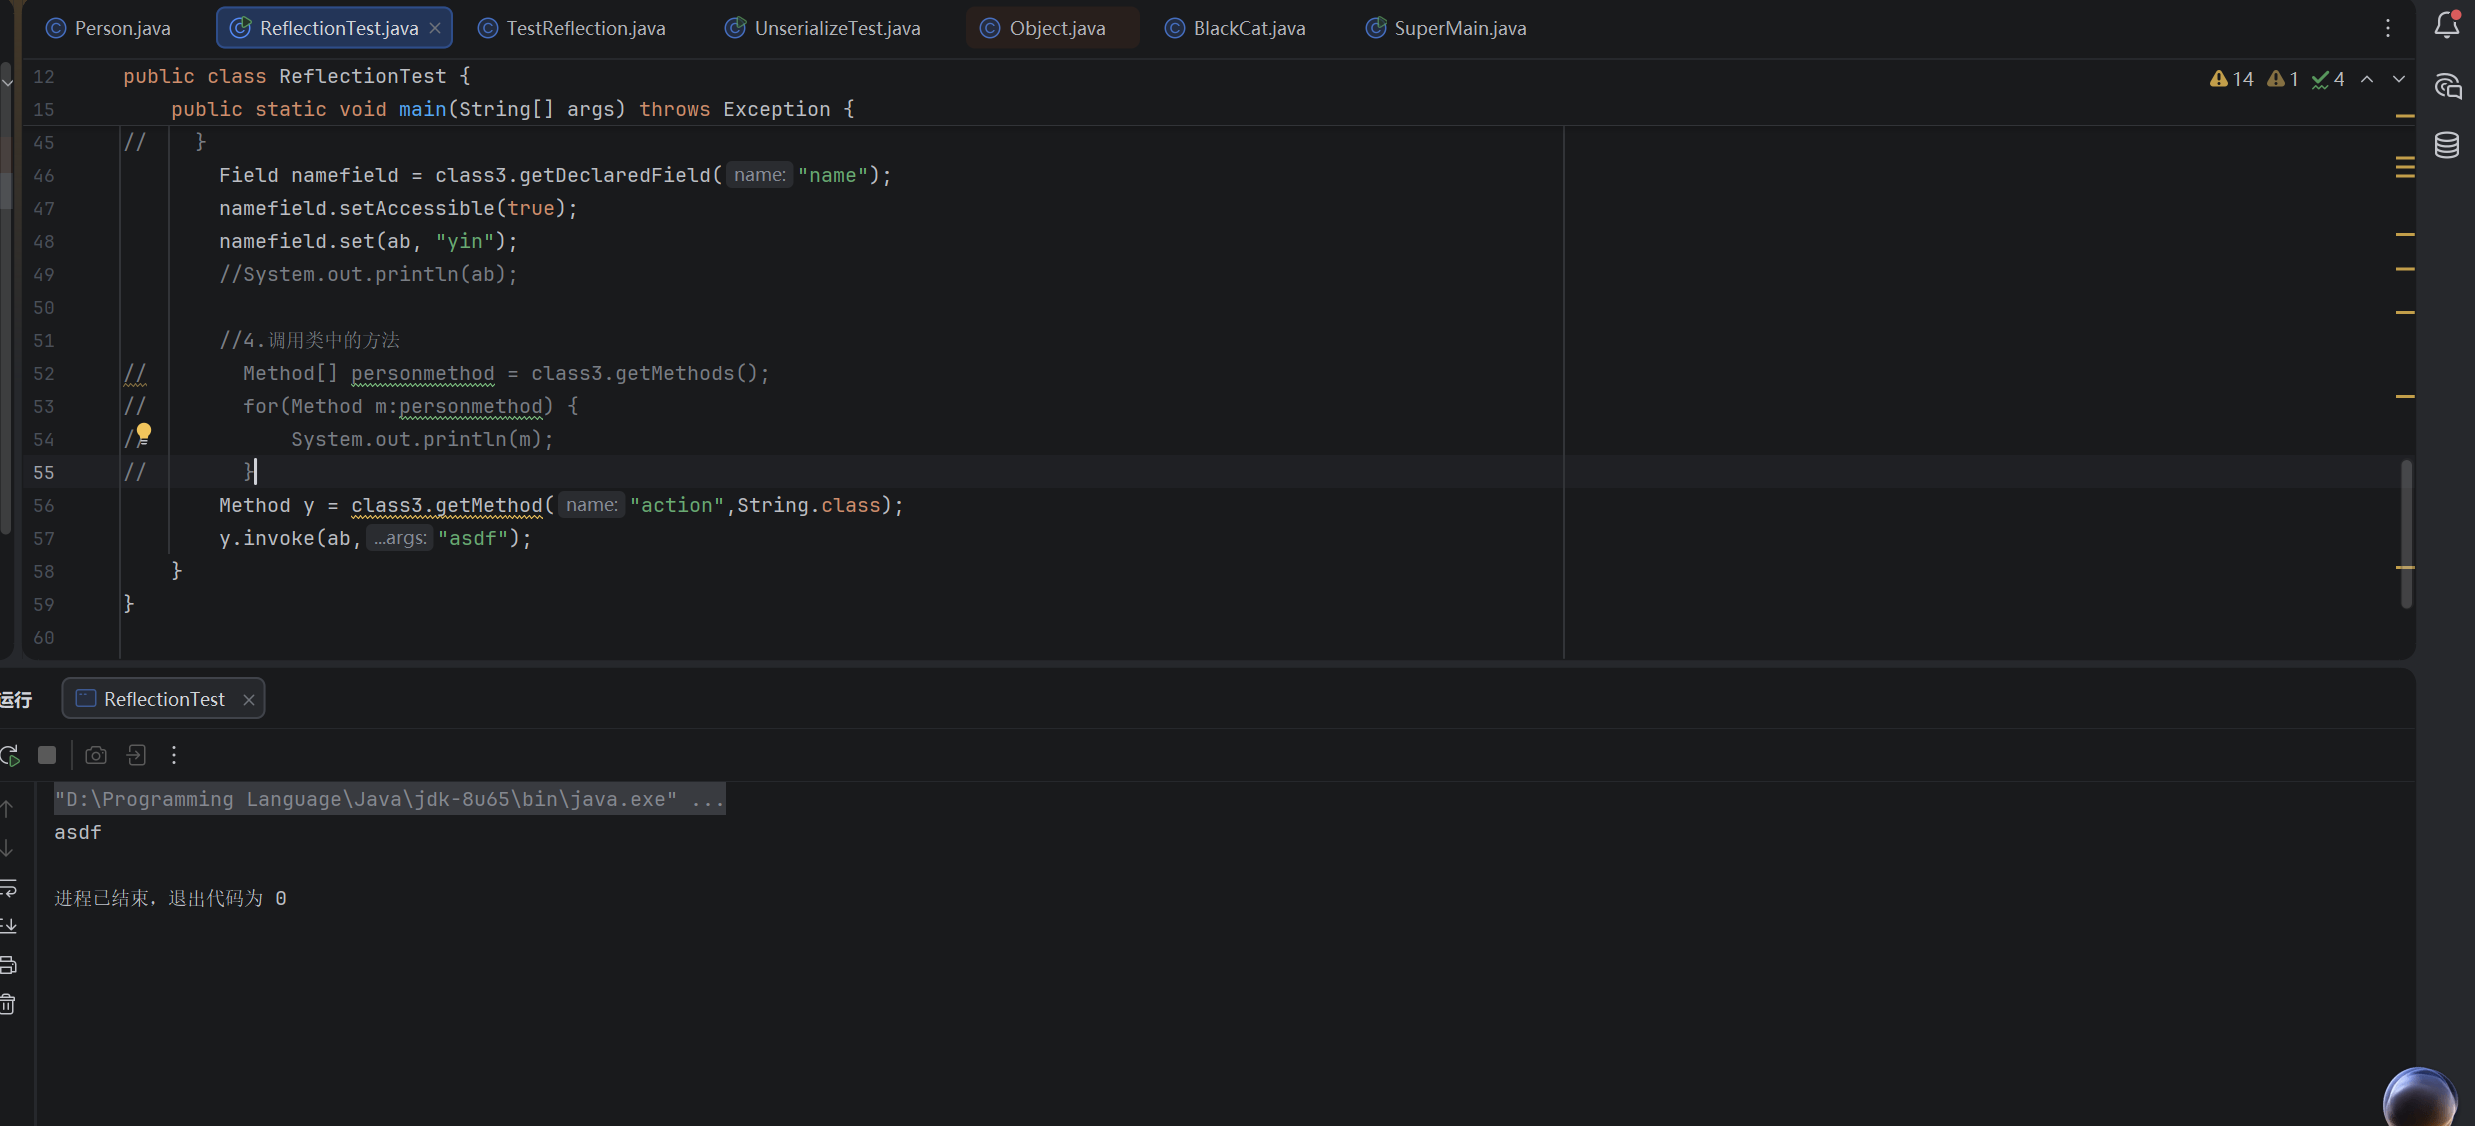Viewport: 2475px width, 1126px height.
Task: Click the yellow lightbulb quick-fix icon
Action: [144, 433]
